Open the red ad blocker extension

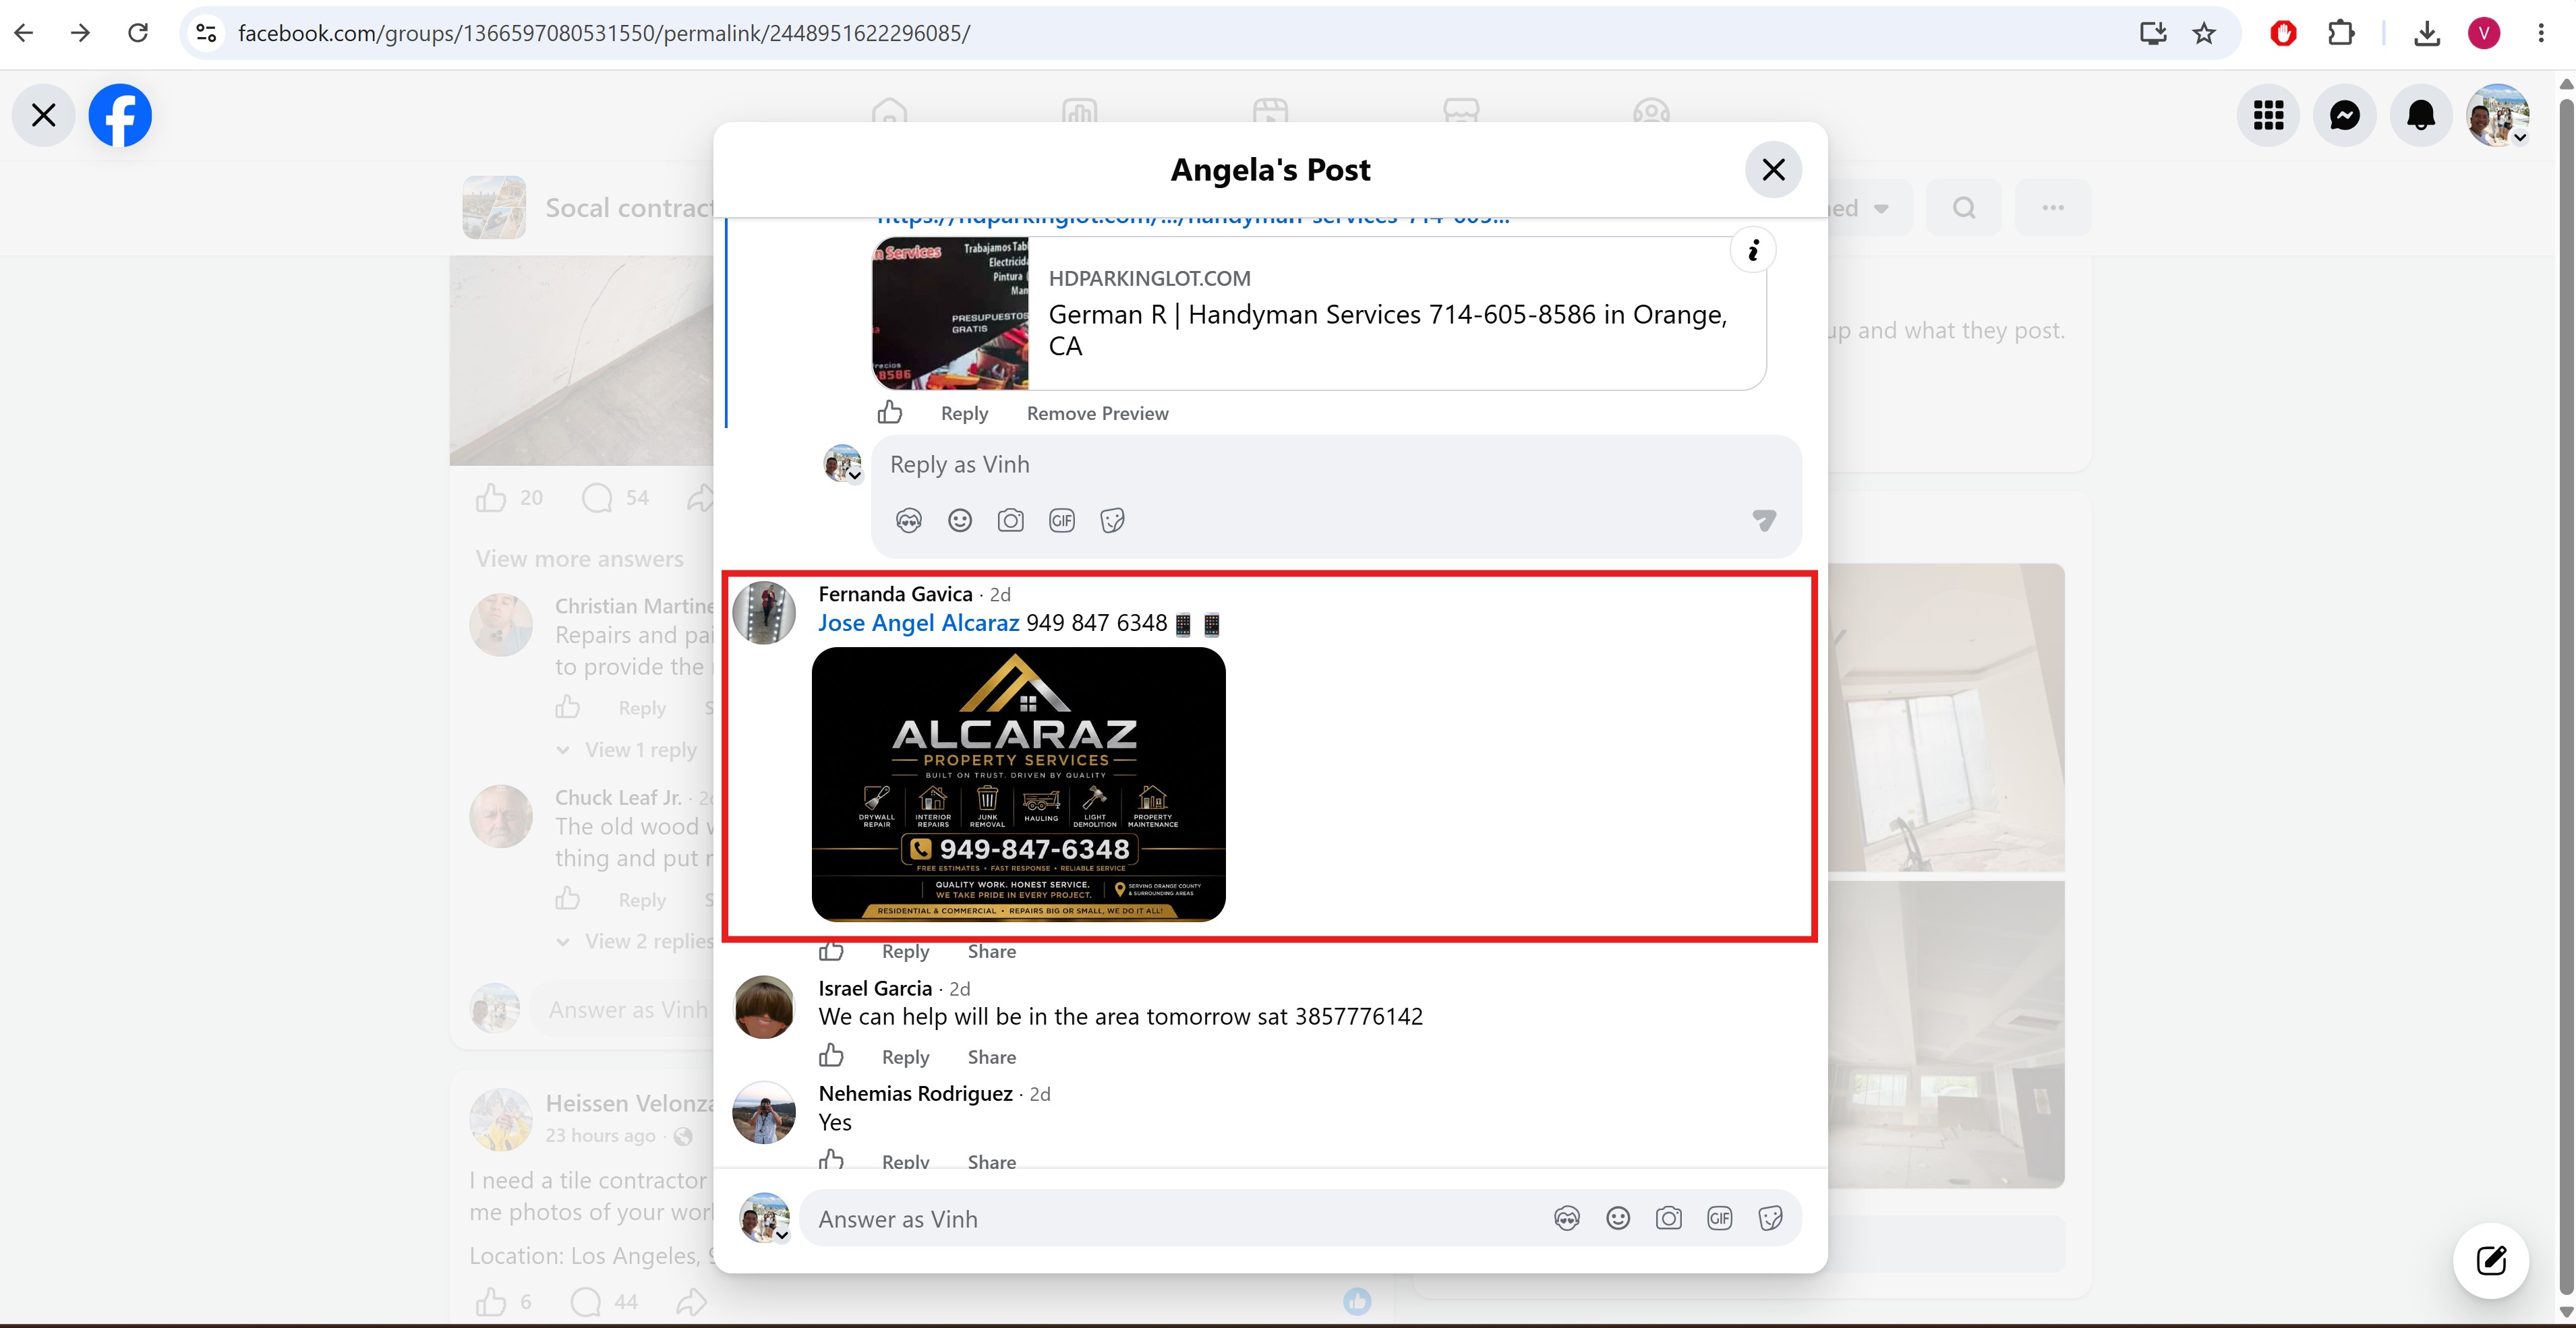[x=2283, y=33]
